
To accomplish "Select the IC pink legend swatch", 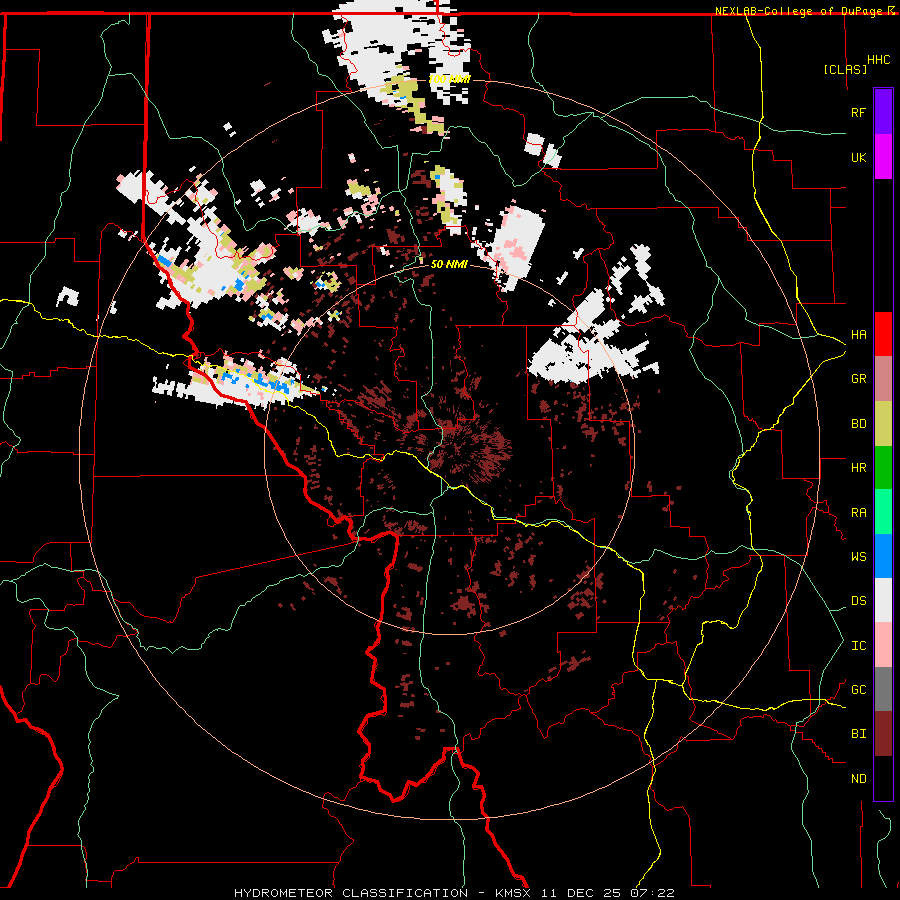I will coord(883,645).
